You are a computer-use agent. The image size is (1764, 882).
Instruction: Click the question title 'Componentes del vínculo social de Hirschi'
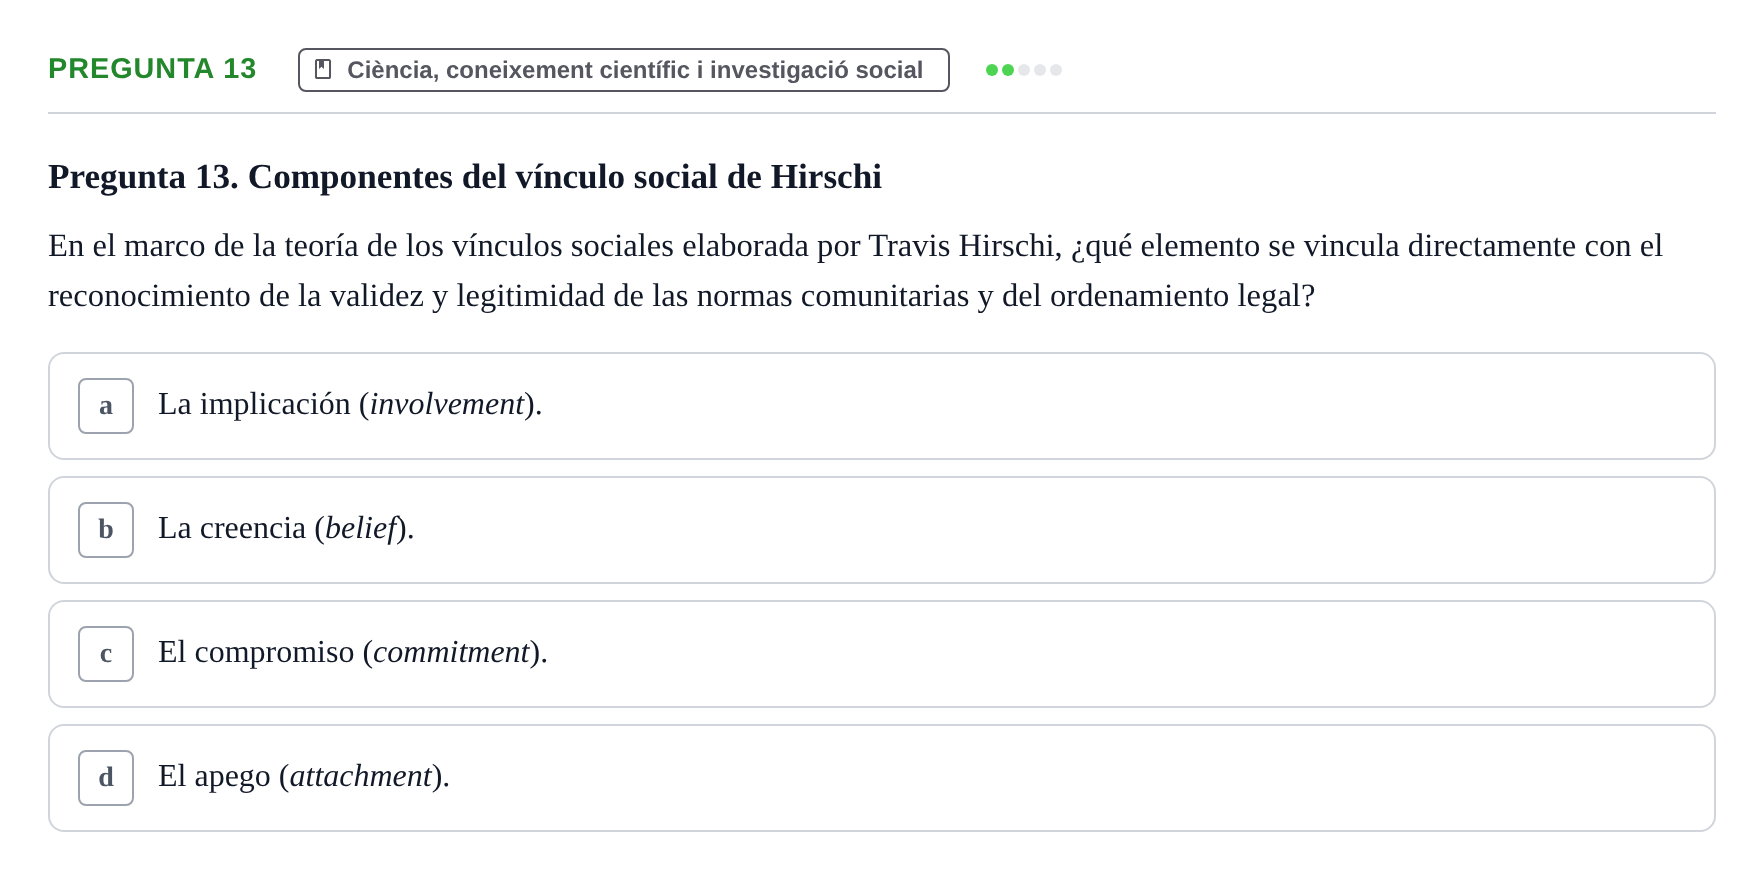(565, 177)
